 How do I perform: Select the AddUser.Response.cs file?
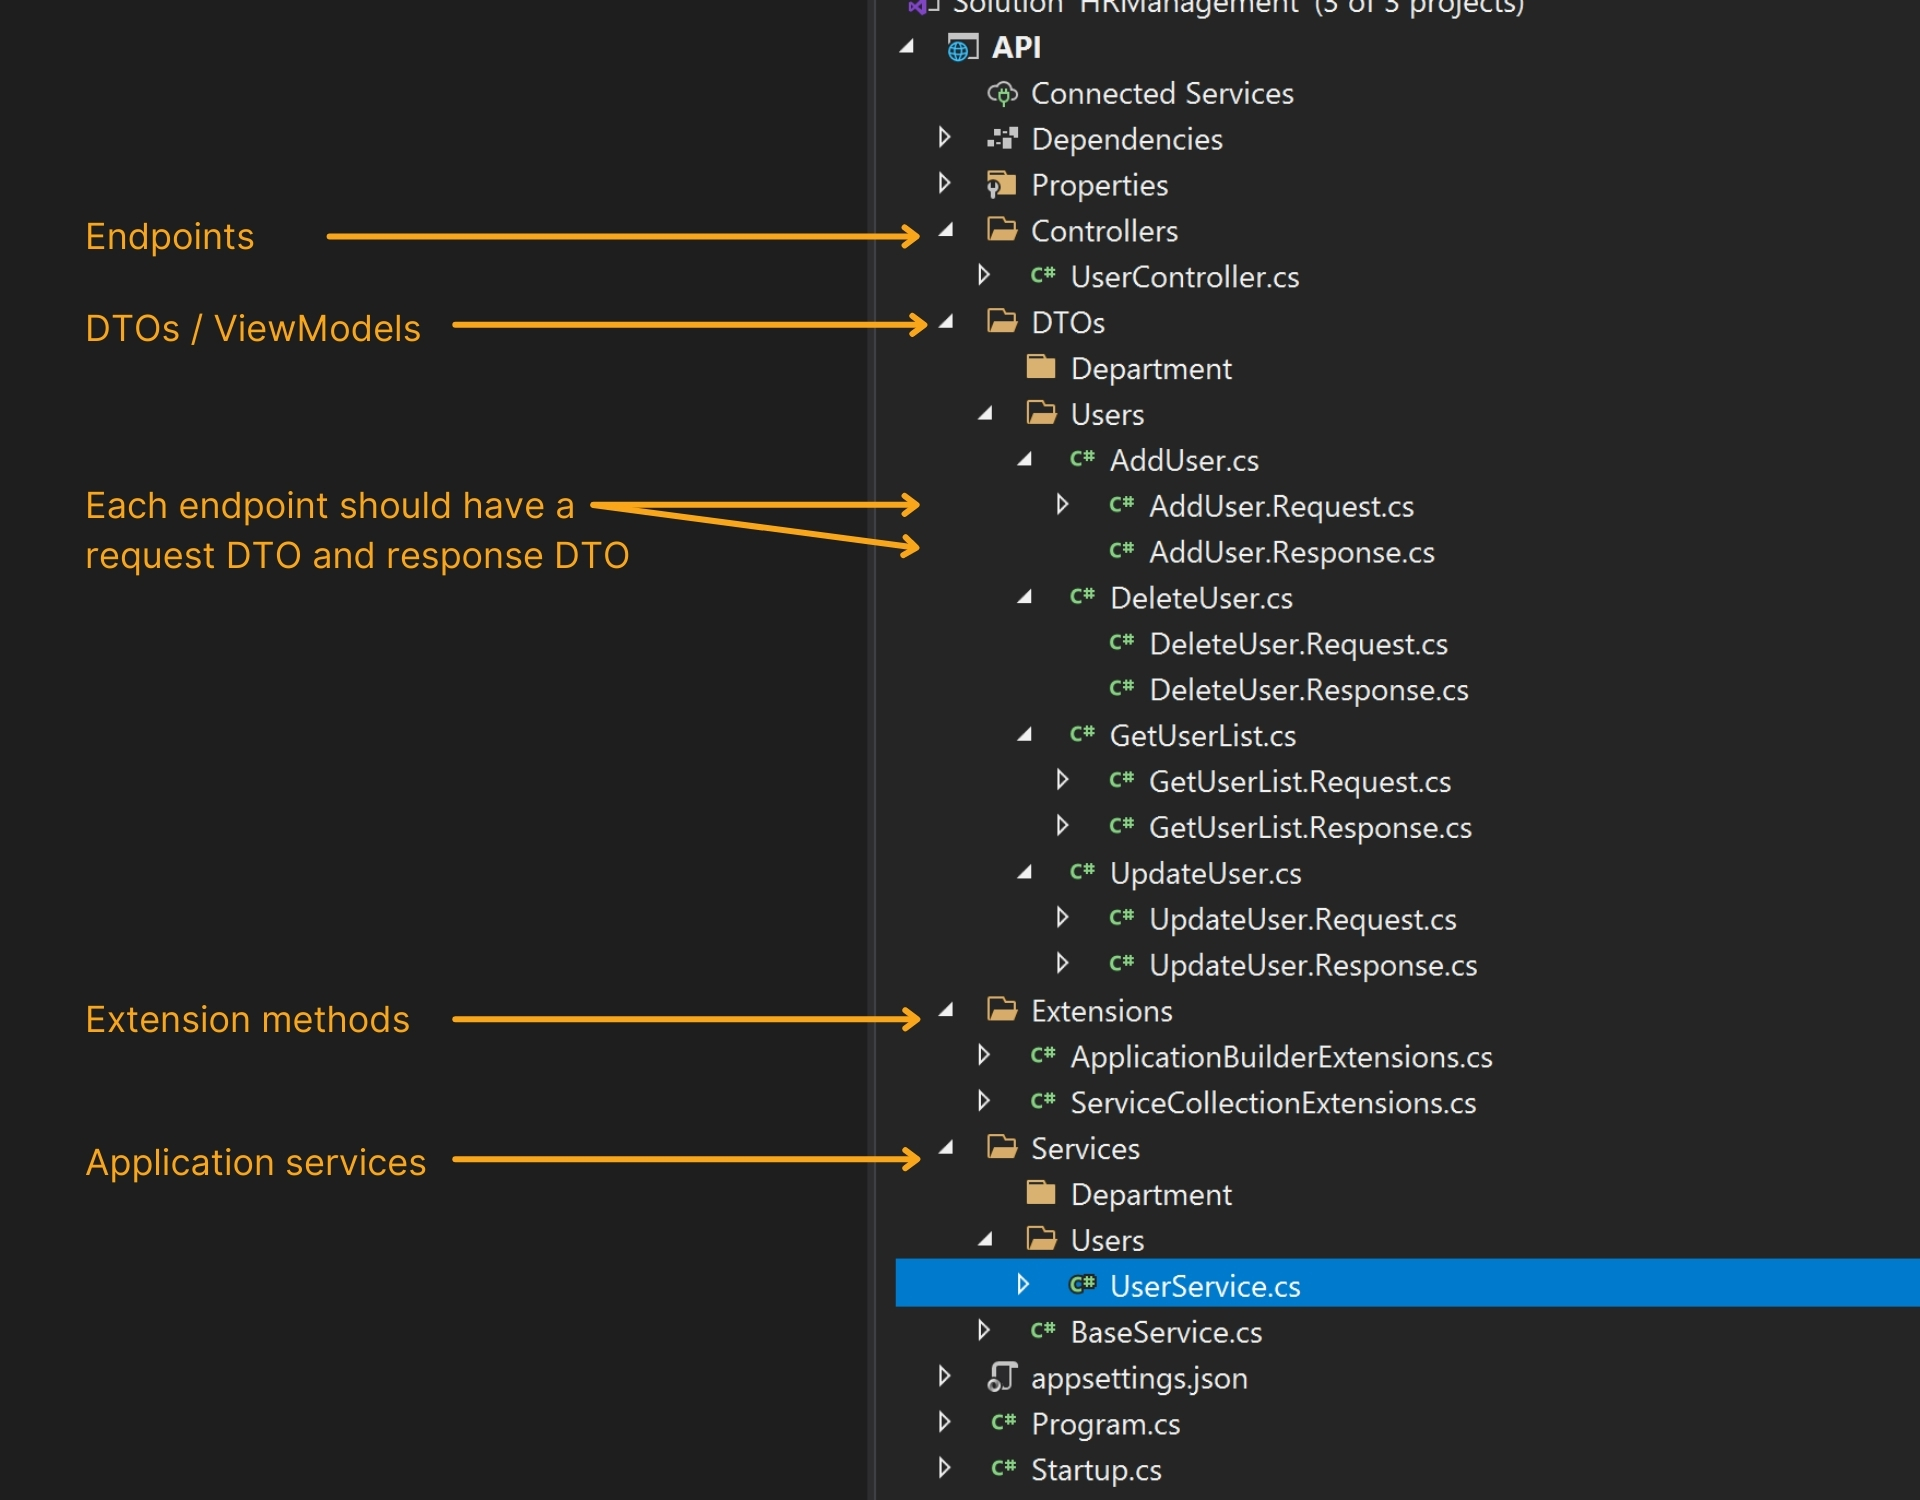coord(1290,552)
